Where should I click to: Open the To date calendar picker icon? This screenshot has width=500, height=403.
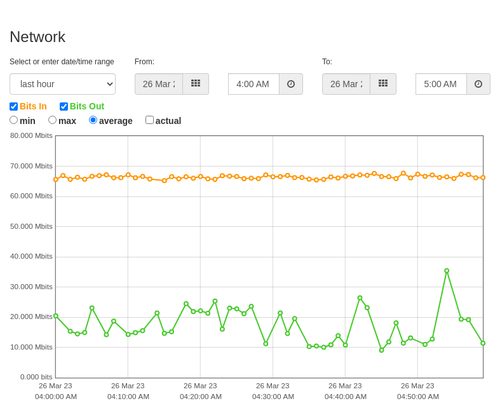(x=383, y=84)
